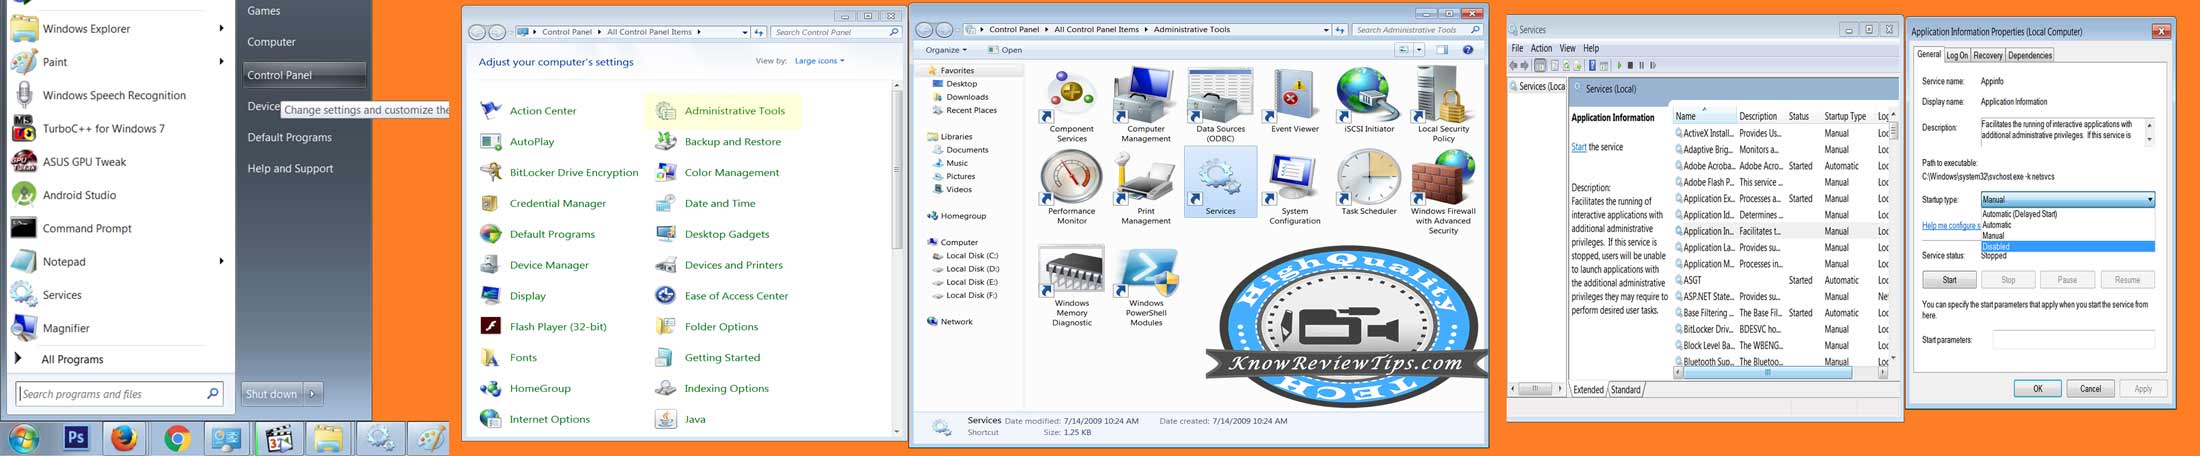This screenshot has height=456, width=2200.
Task: Switch to Standard tab in Services
Action: (1625, 390)
